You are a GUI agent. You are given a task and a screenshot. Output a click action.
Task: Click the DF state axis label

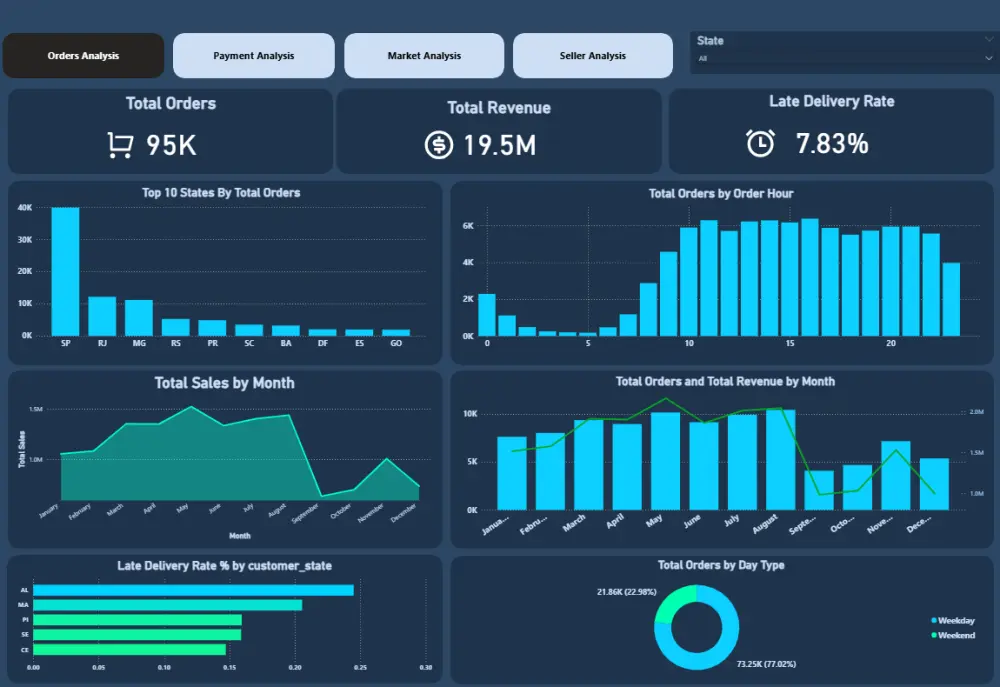pyautogui.click(x=323, y=343)
